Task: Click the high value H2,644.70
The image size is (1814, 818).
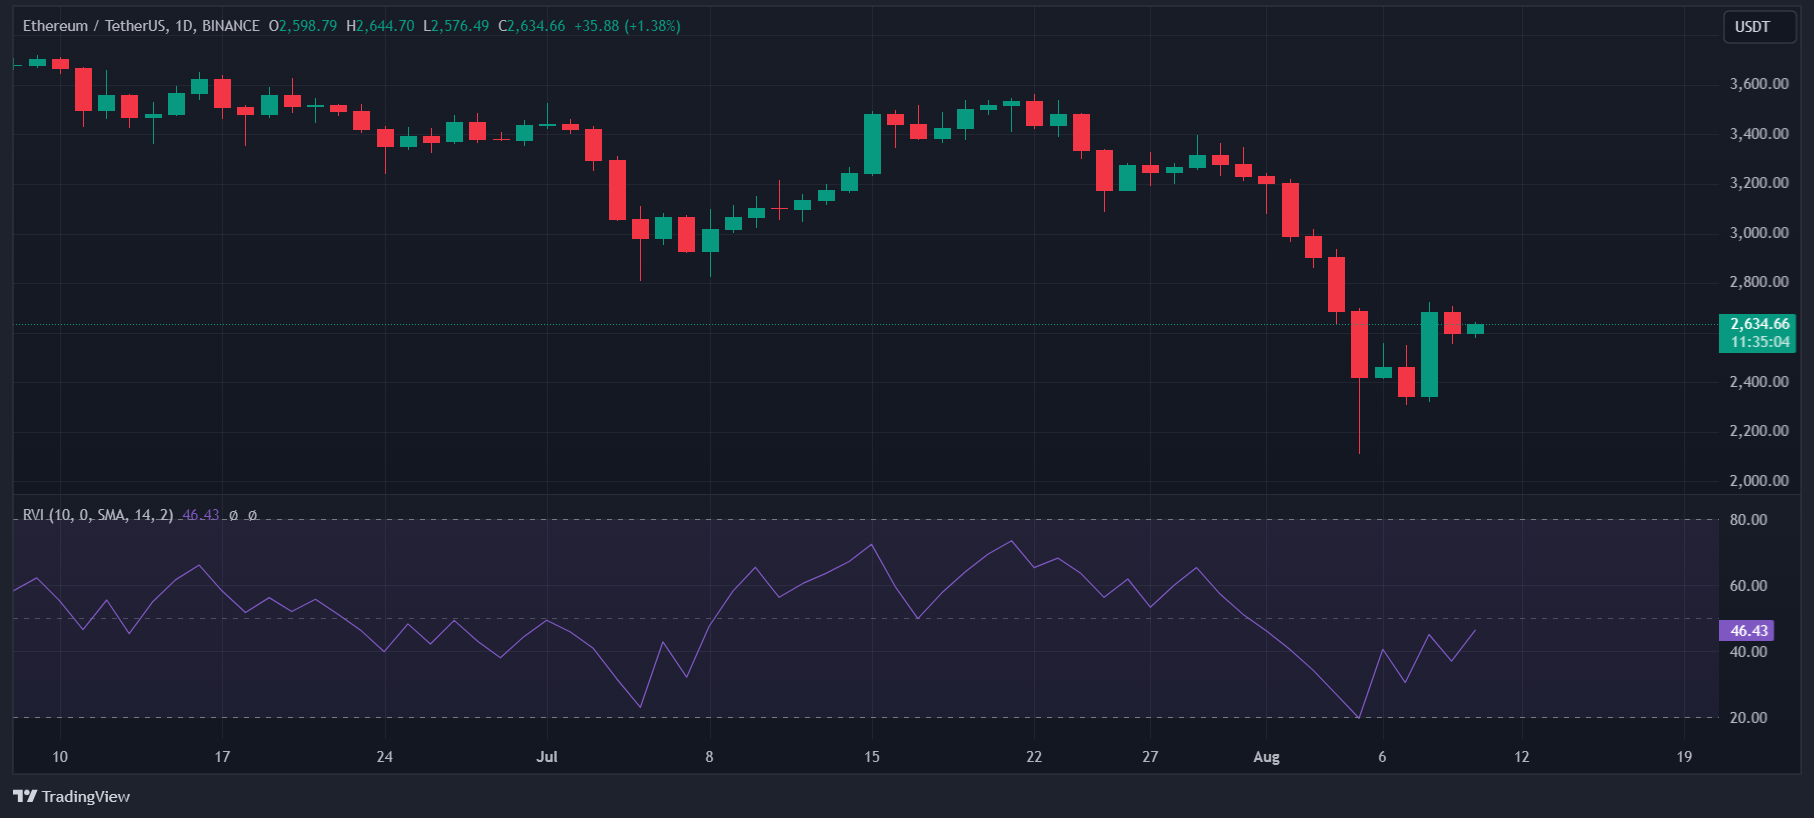Action: pyautogui.click(x=380, y=26)
